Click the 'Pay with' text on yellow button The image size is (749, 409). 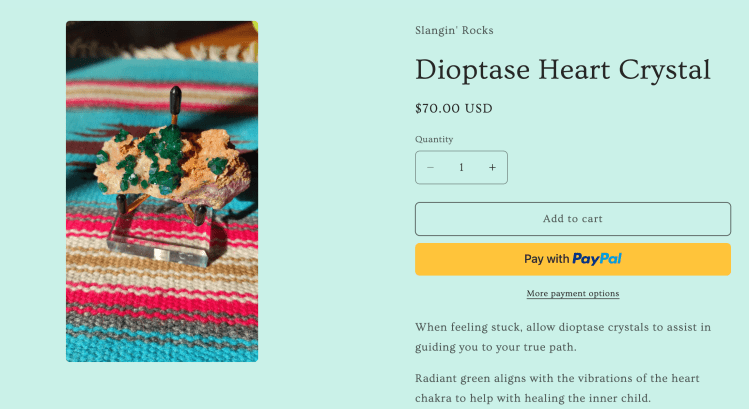[x=547, y=259]
